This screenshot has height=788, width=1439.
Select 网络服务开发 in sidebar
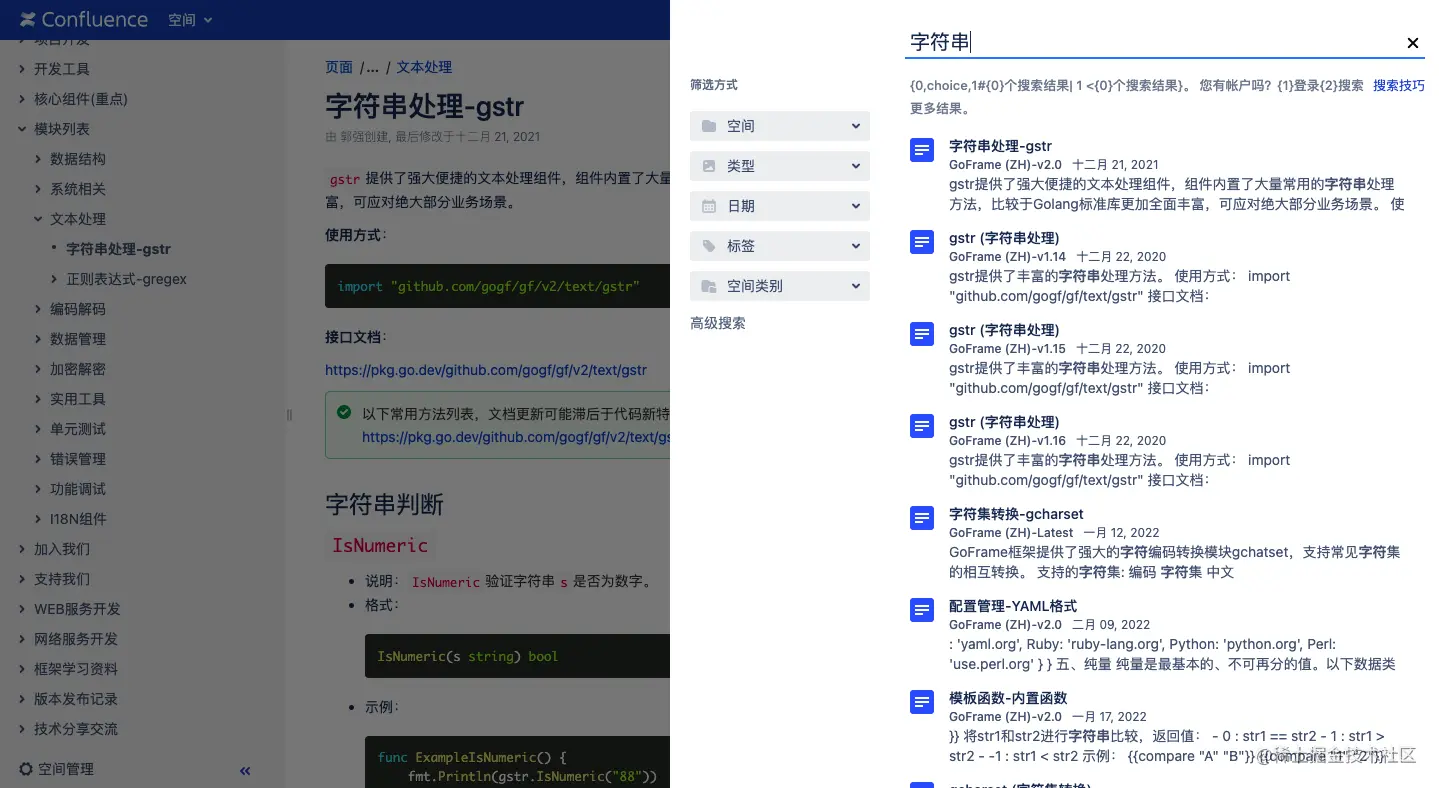[x=76, y=639]
